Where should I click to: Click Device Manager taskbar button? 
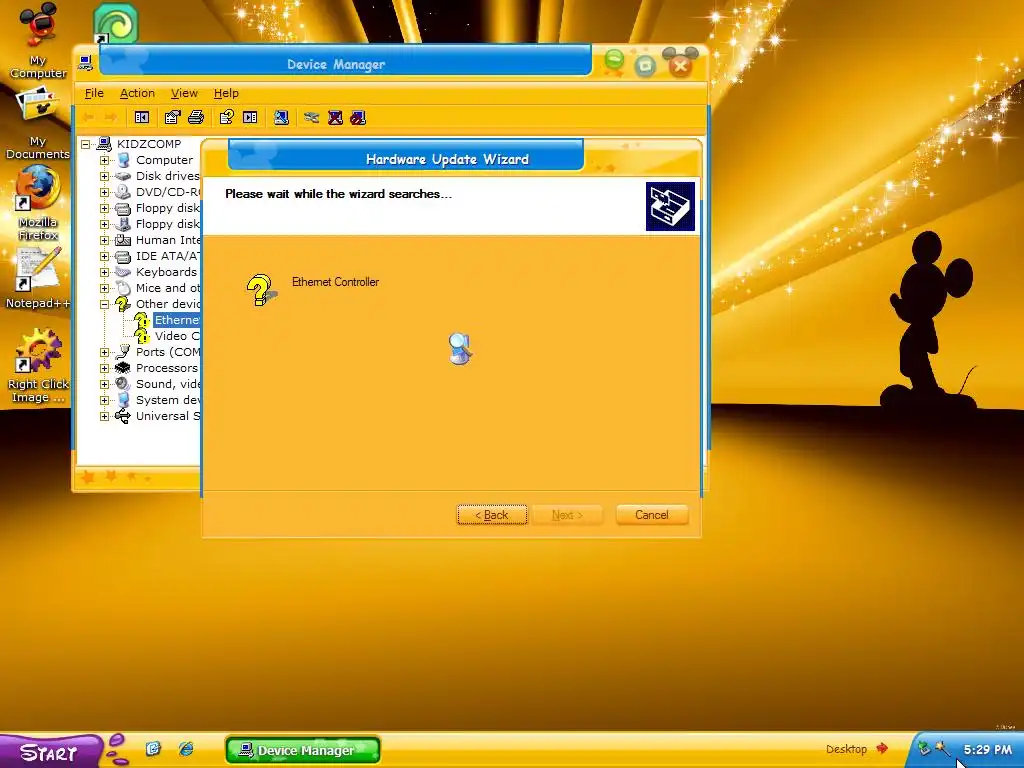pyautogui.click(x=302, y=750)
